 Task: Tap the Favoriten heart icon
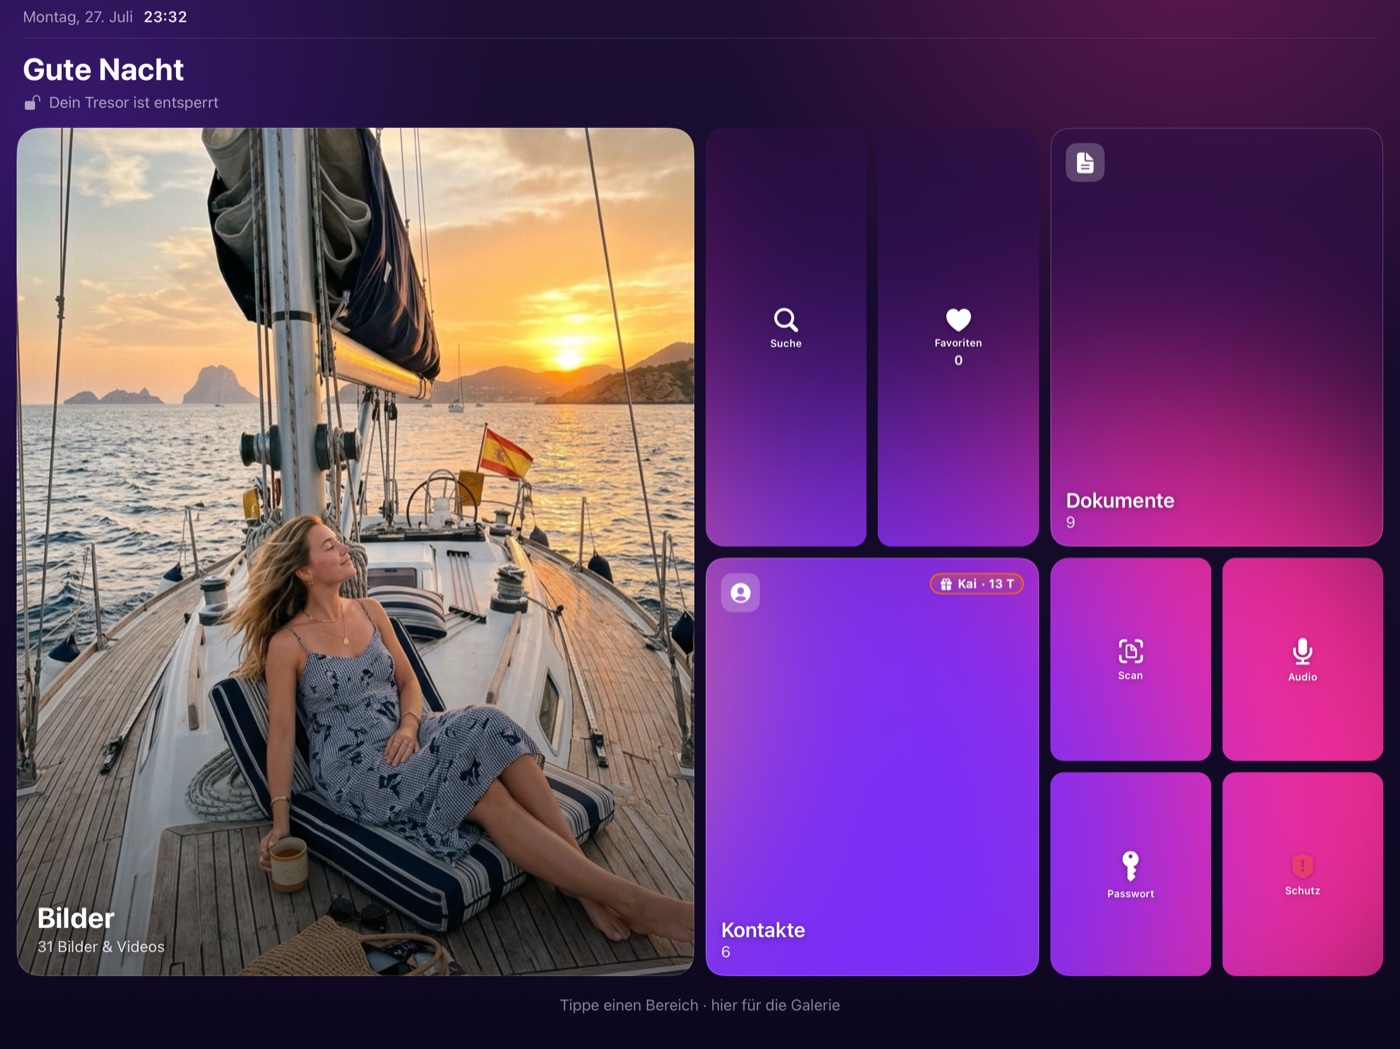958,319
